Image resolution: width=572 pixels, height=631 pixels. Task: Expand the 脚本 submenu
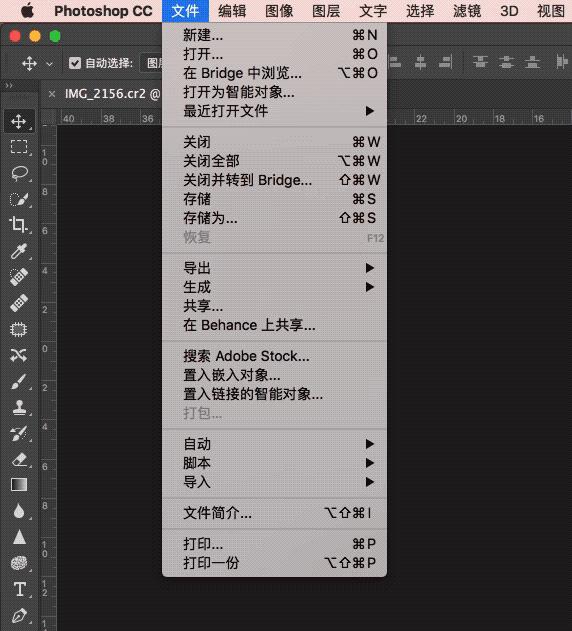275,463
